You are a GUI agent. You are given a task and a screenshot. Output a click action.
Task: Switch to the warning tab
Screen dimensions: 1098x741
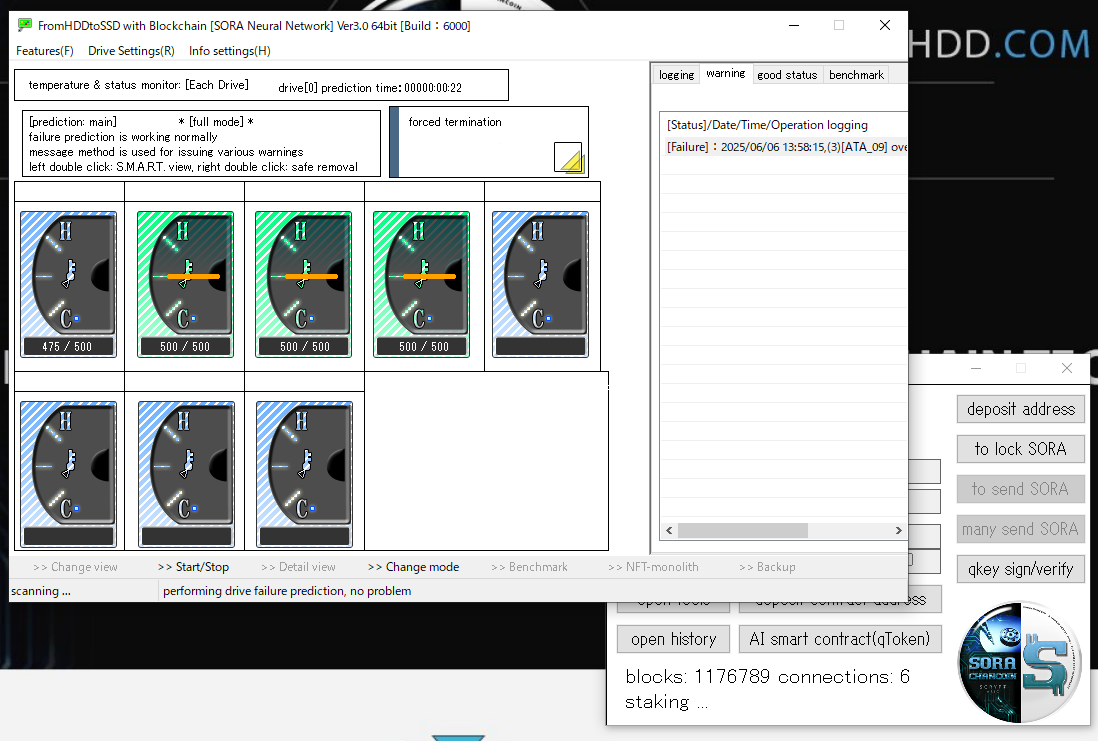click(x=725, y=74)
